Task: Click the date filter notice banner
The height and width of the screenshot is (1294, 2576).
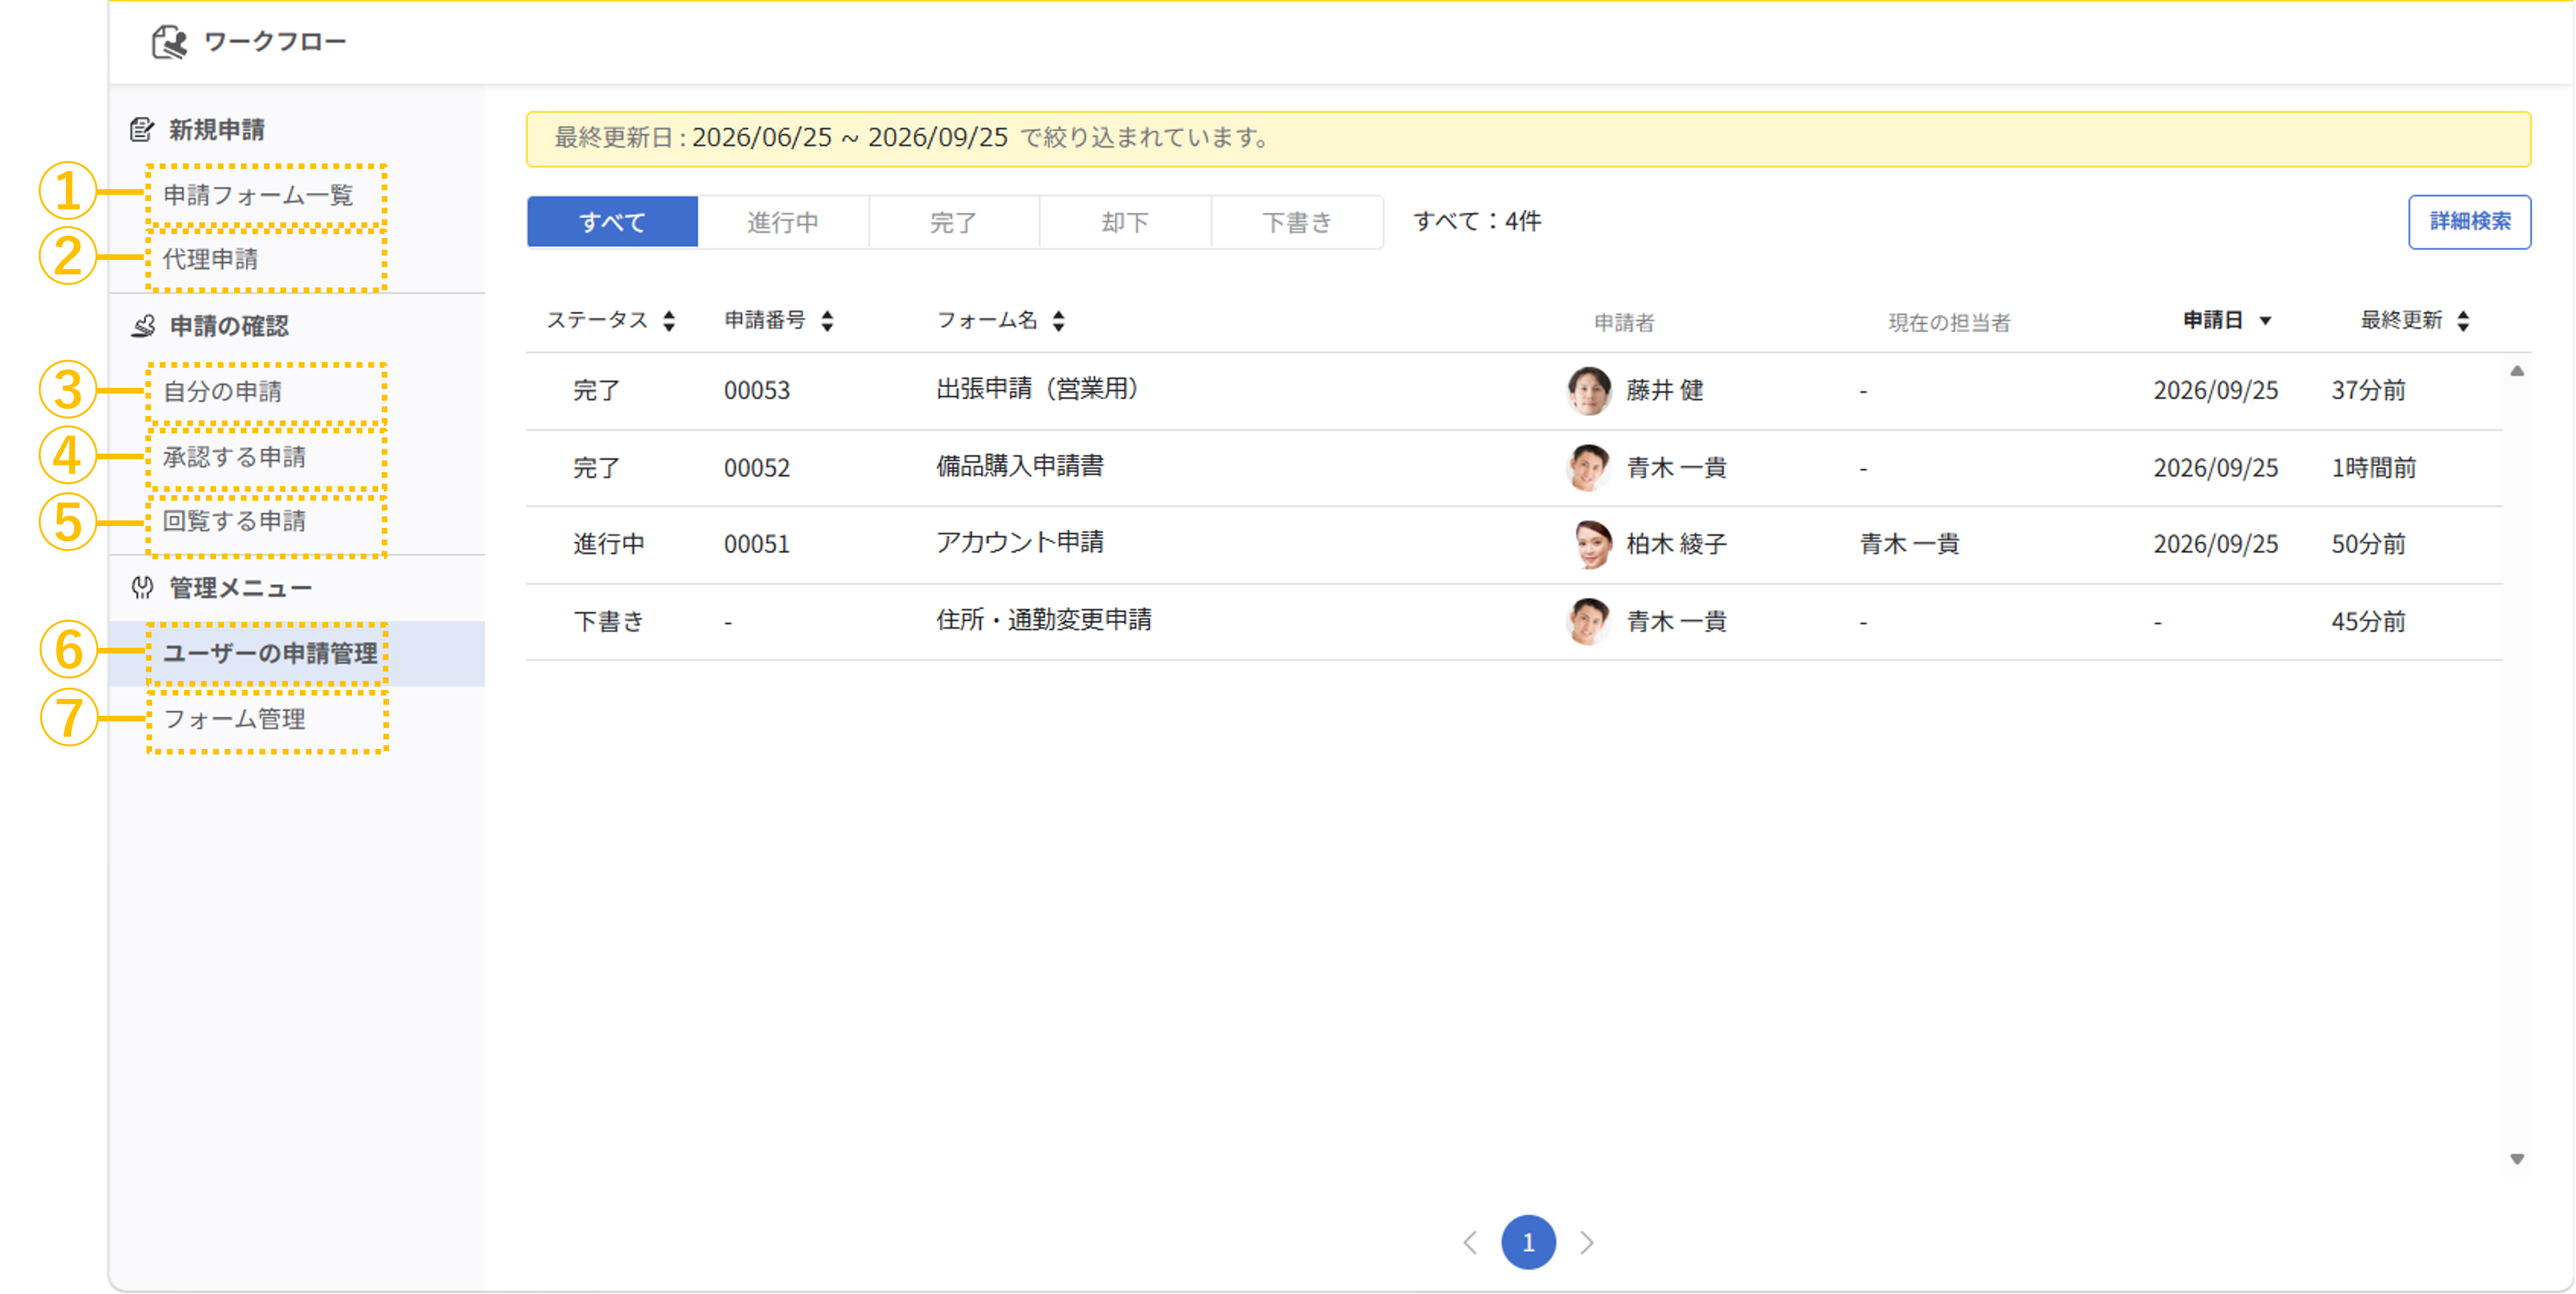Action: point(1528,139)
